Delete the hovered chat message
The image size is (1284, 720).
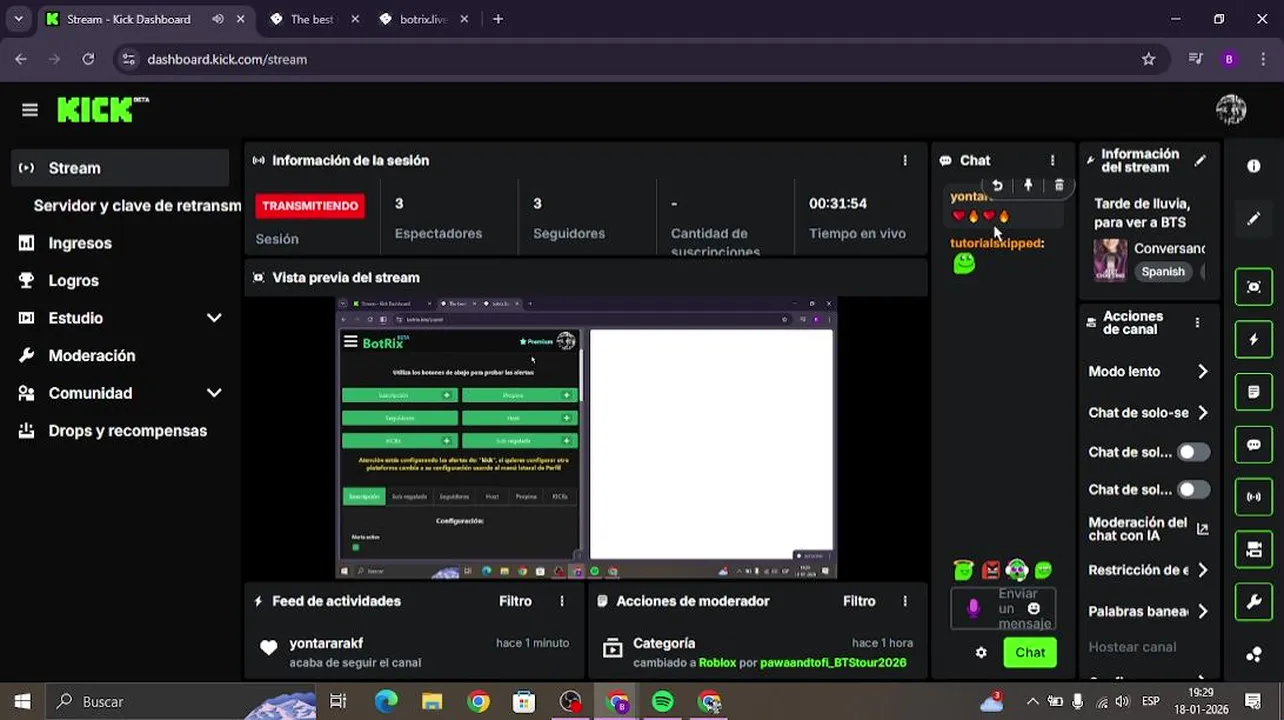pyautogui.click(x=1059, y=185)
